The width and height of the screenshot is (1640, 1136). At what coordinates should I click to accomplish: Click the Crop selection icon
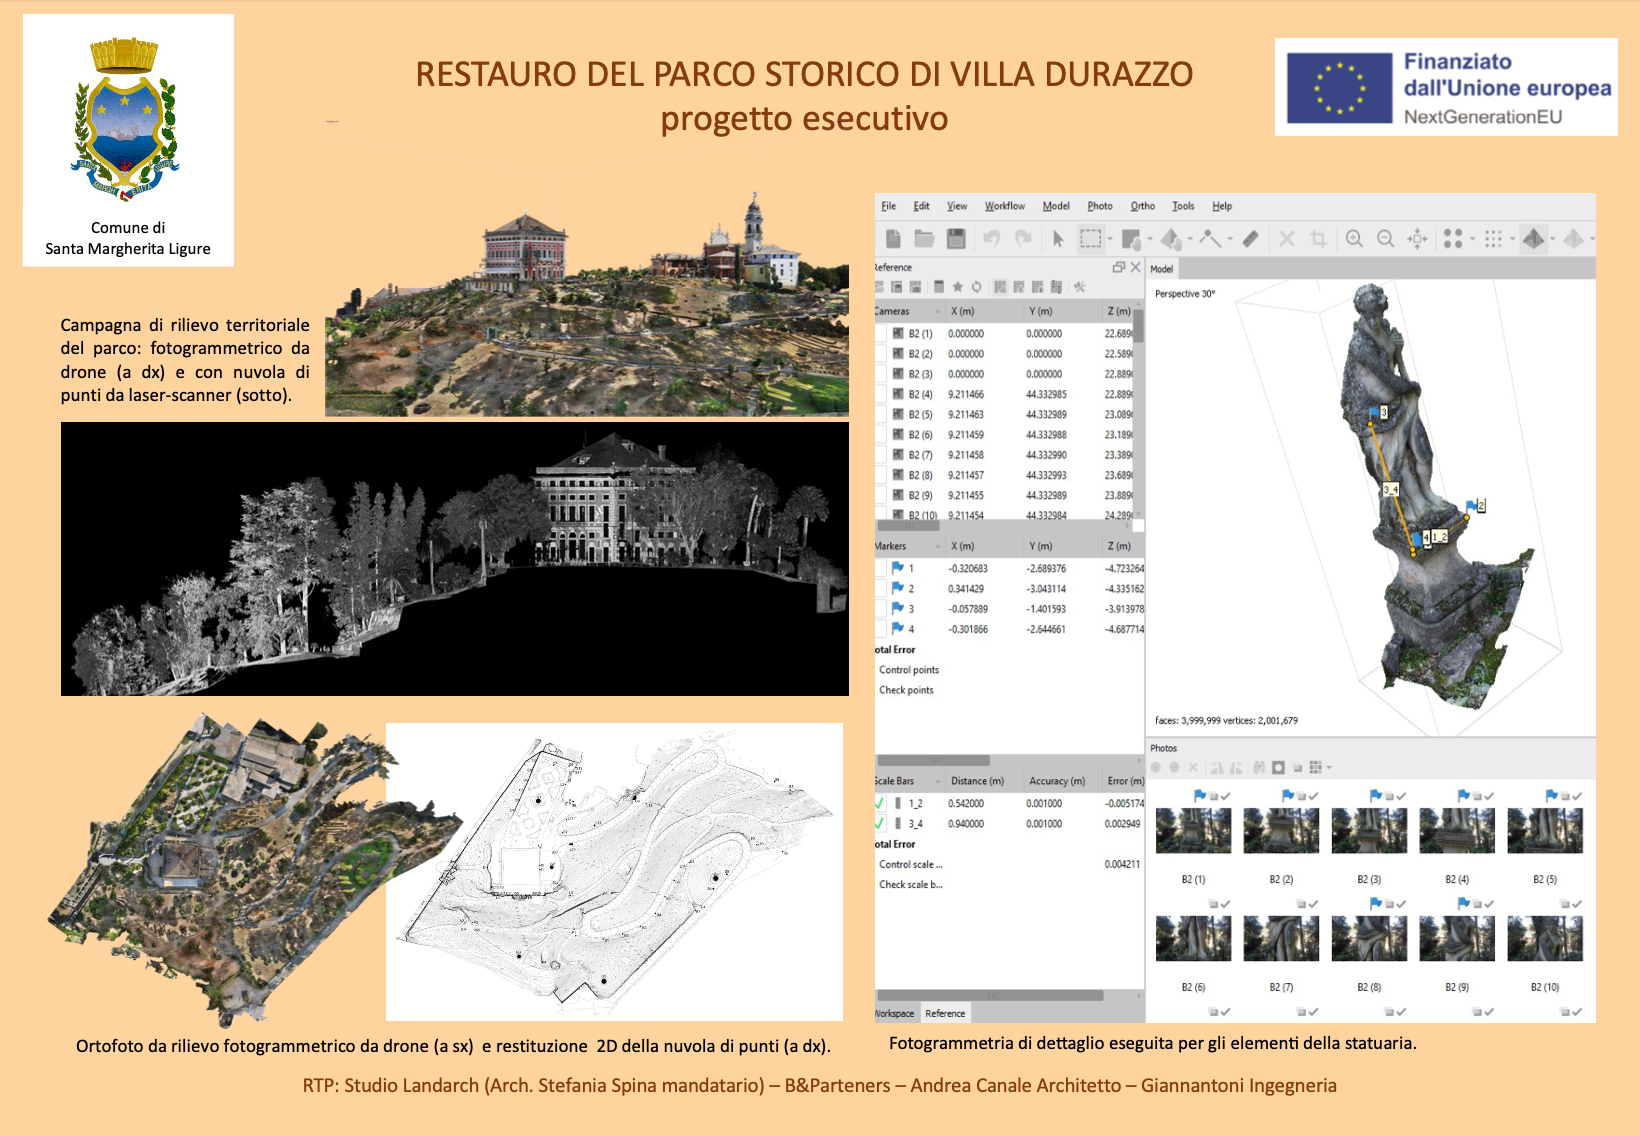(1318, 238)
